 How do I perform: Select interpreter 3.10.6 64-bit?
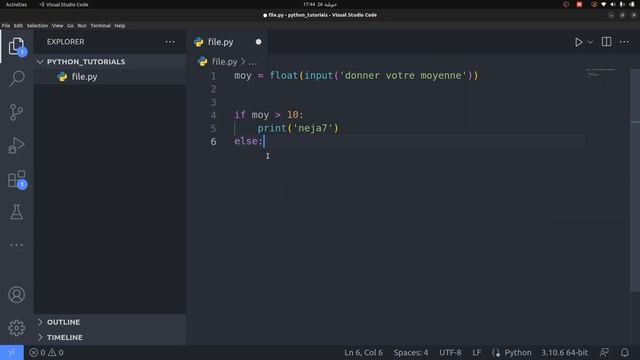point(564,352)
